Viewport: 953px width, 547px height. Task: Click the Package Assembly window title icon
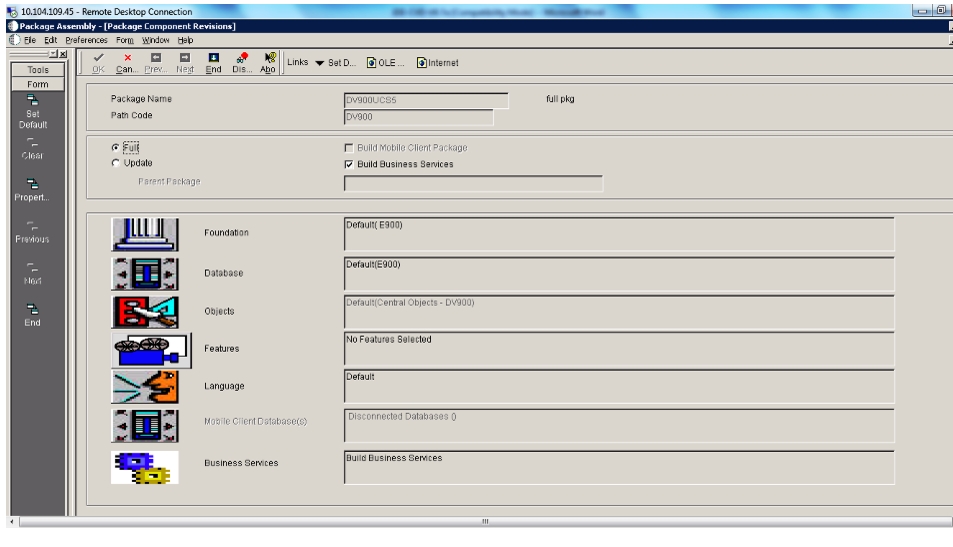[x=13, y=26]
